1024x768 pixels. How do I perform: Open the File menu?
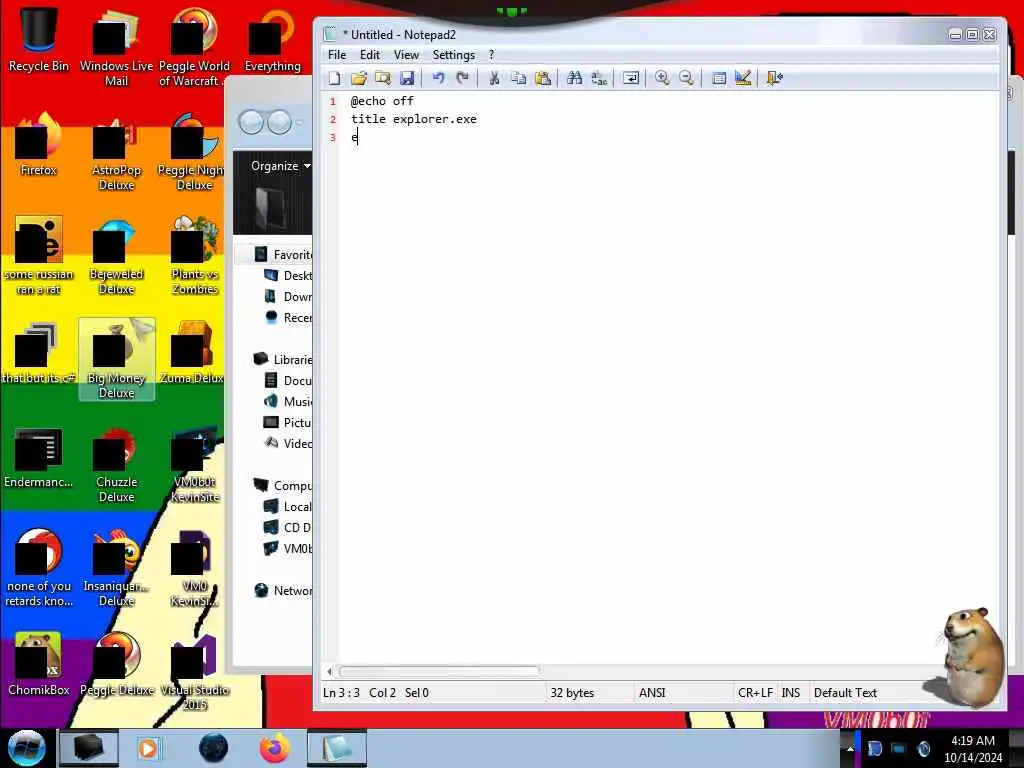point(337,55)
